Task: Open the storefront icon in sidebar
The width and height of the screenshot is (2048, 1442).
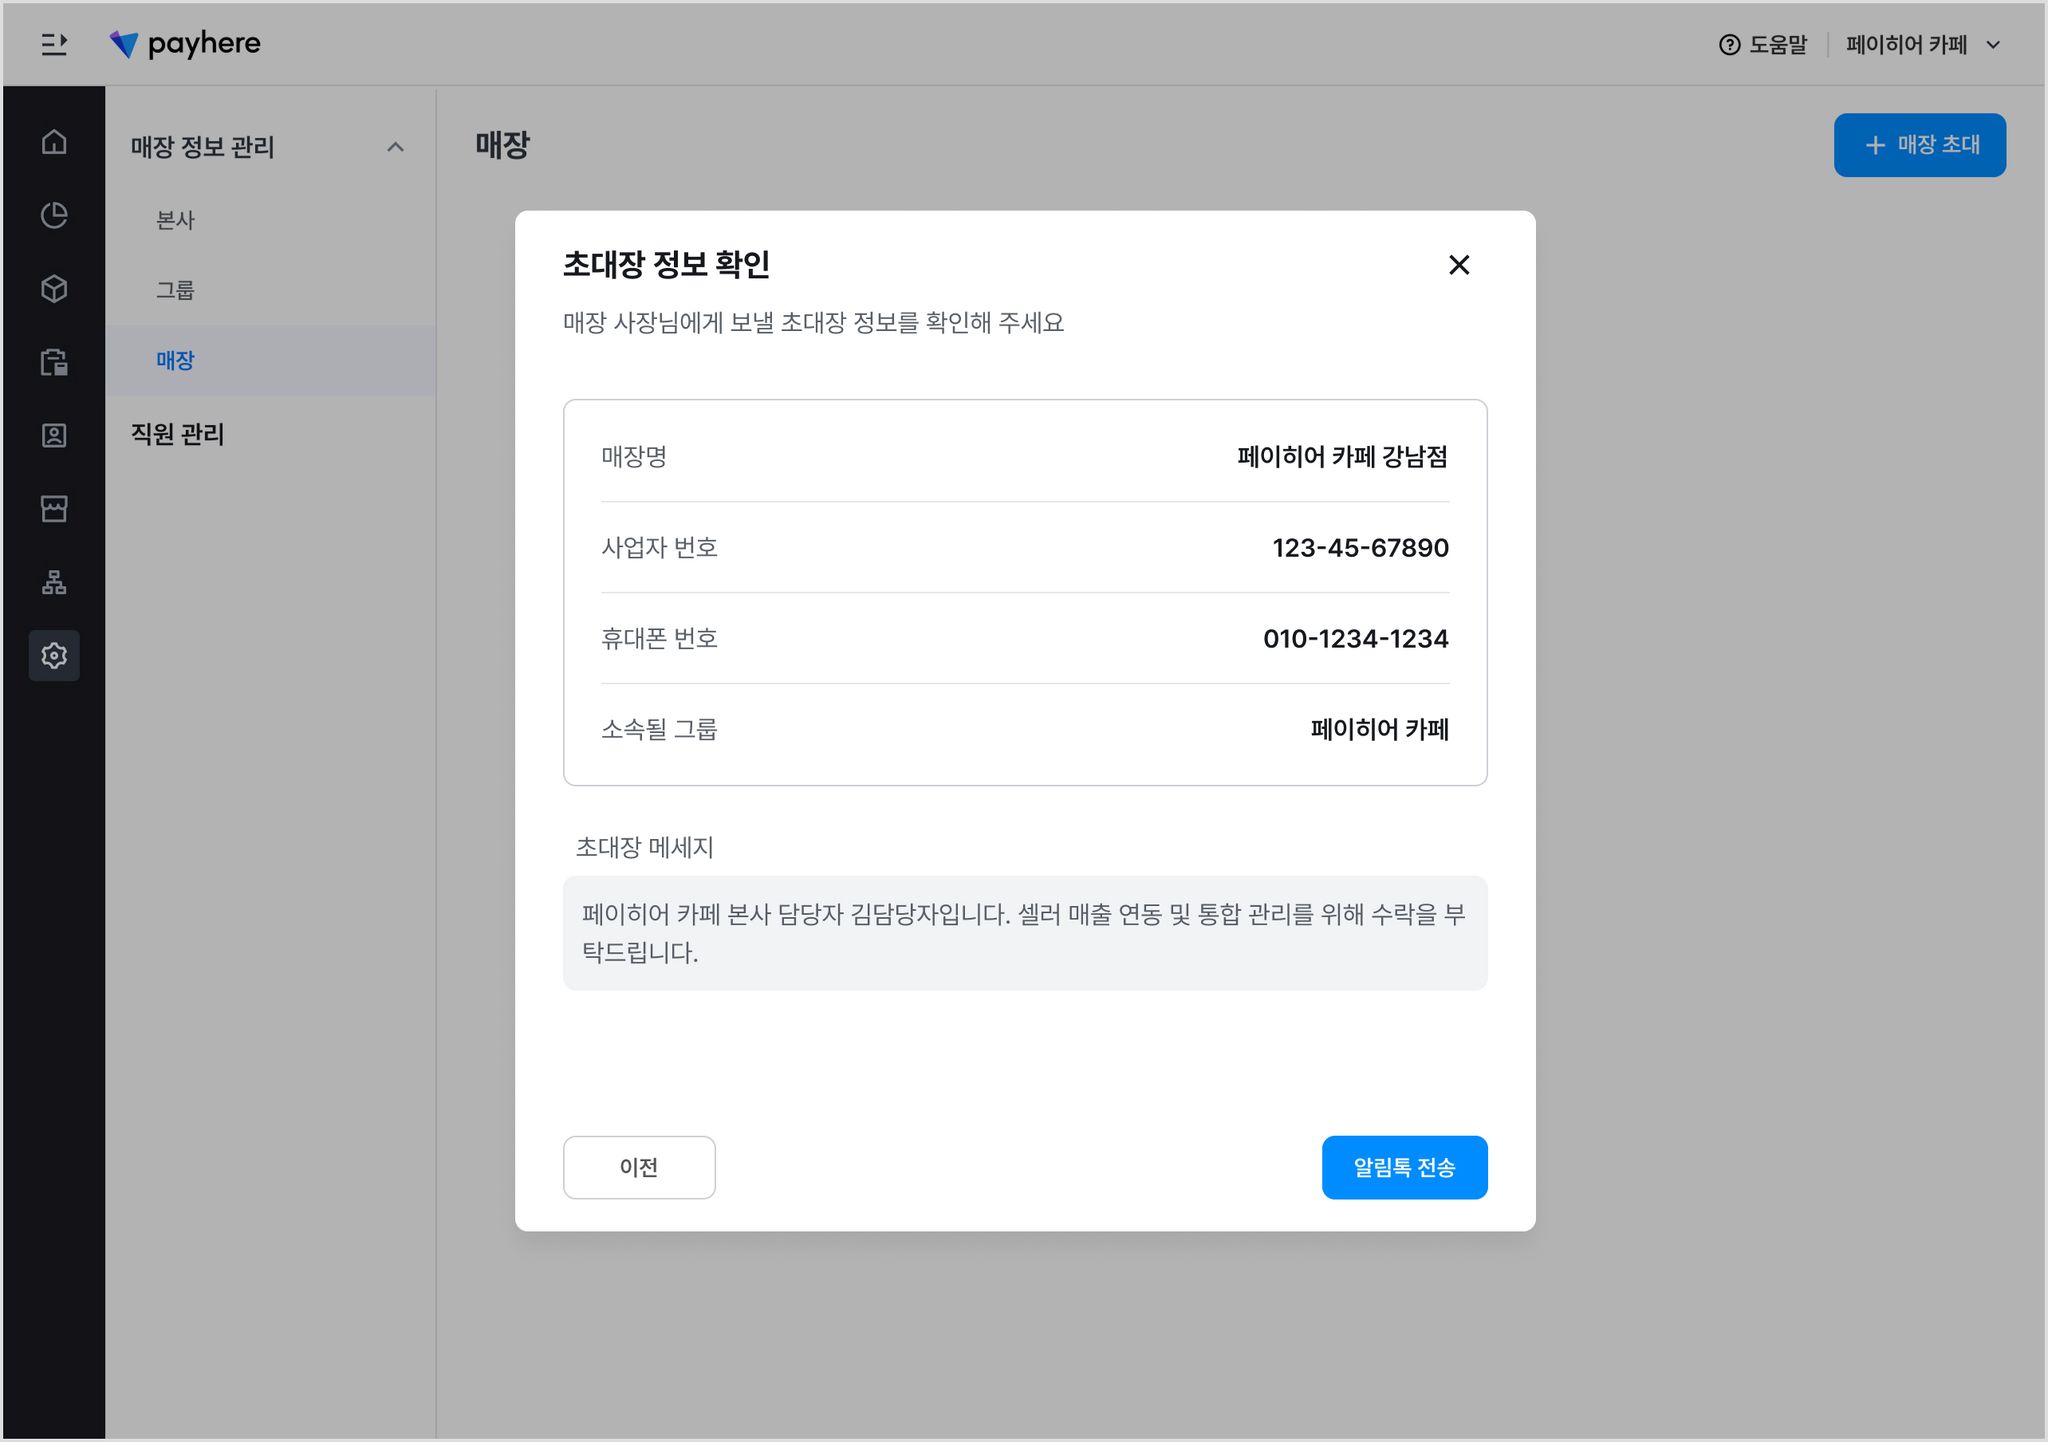Action: click(x=54, y=509)
